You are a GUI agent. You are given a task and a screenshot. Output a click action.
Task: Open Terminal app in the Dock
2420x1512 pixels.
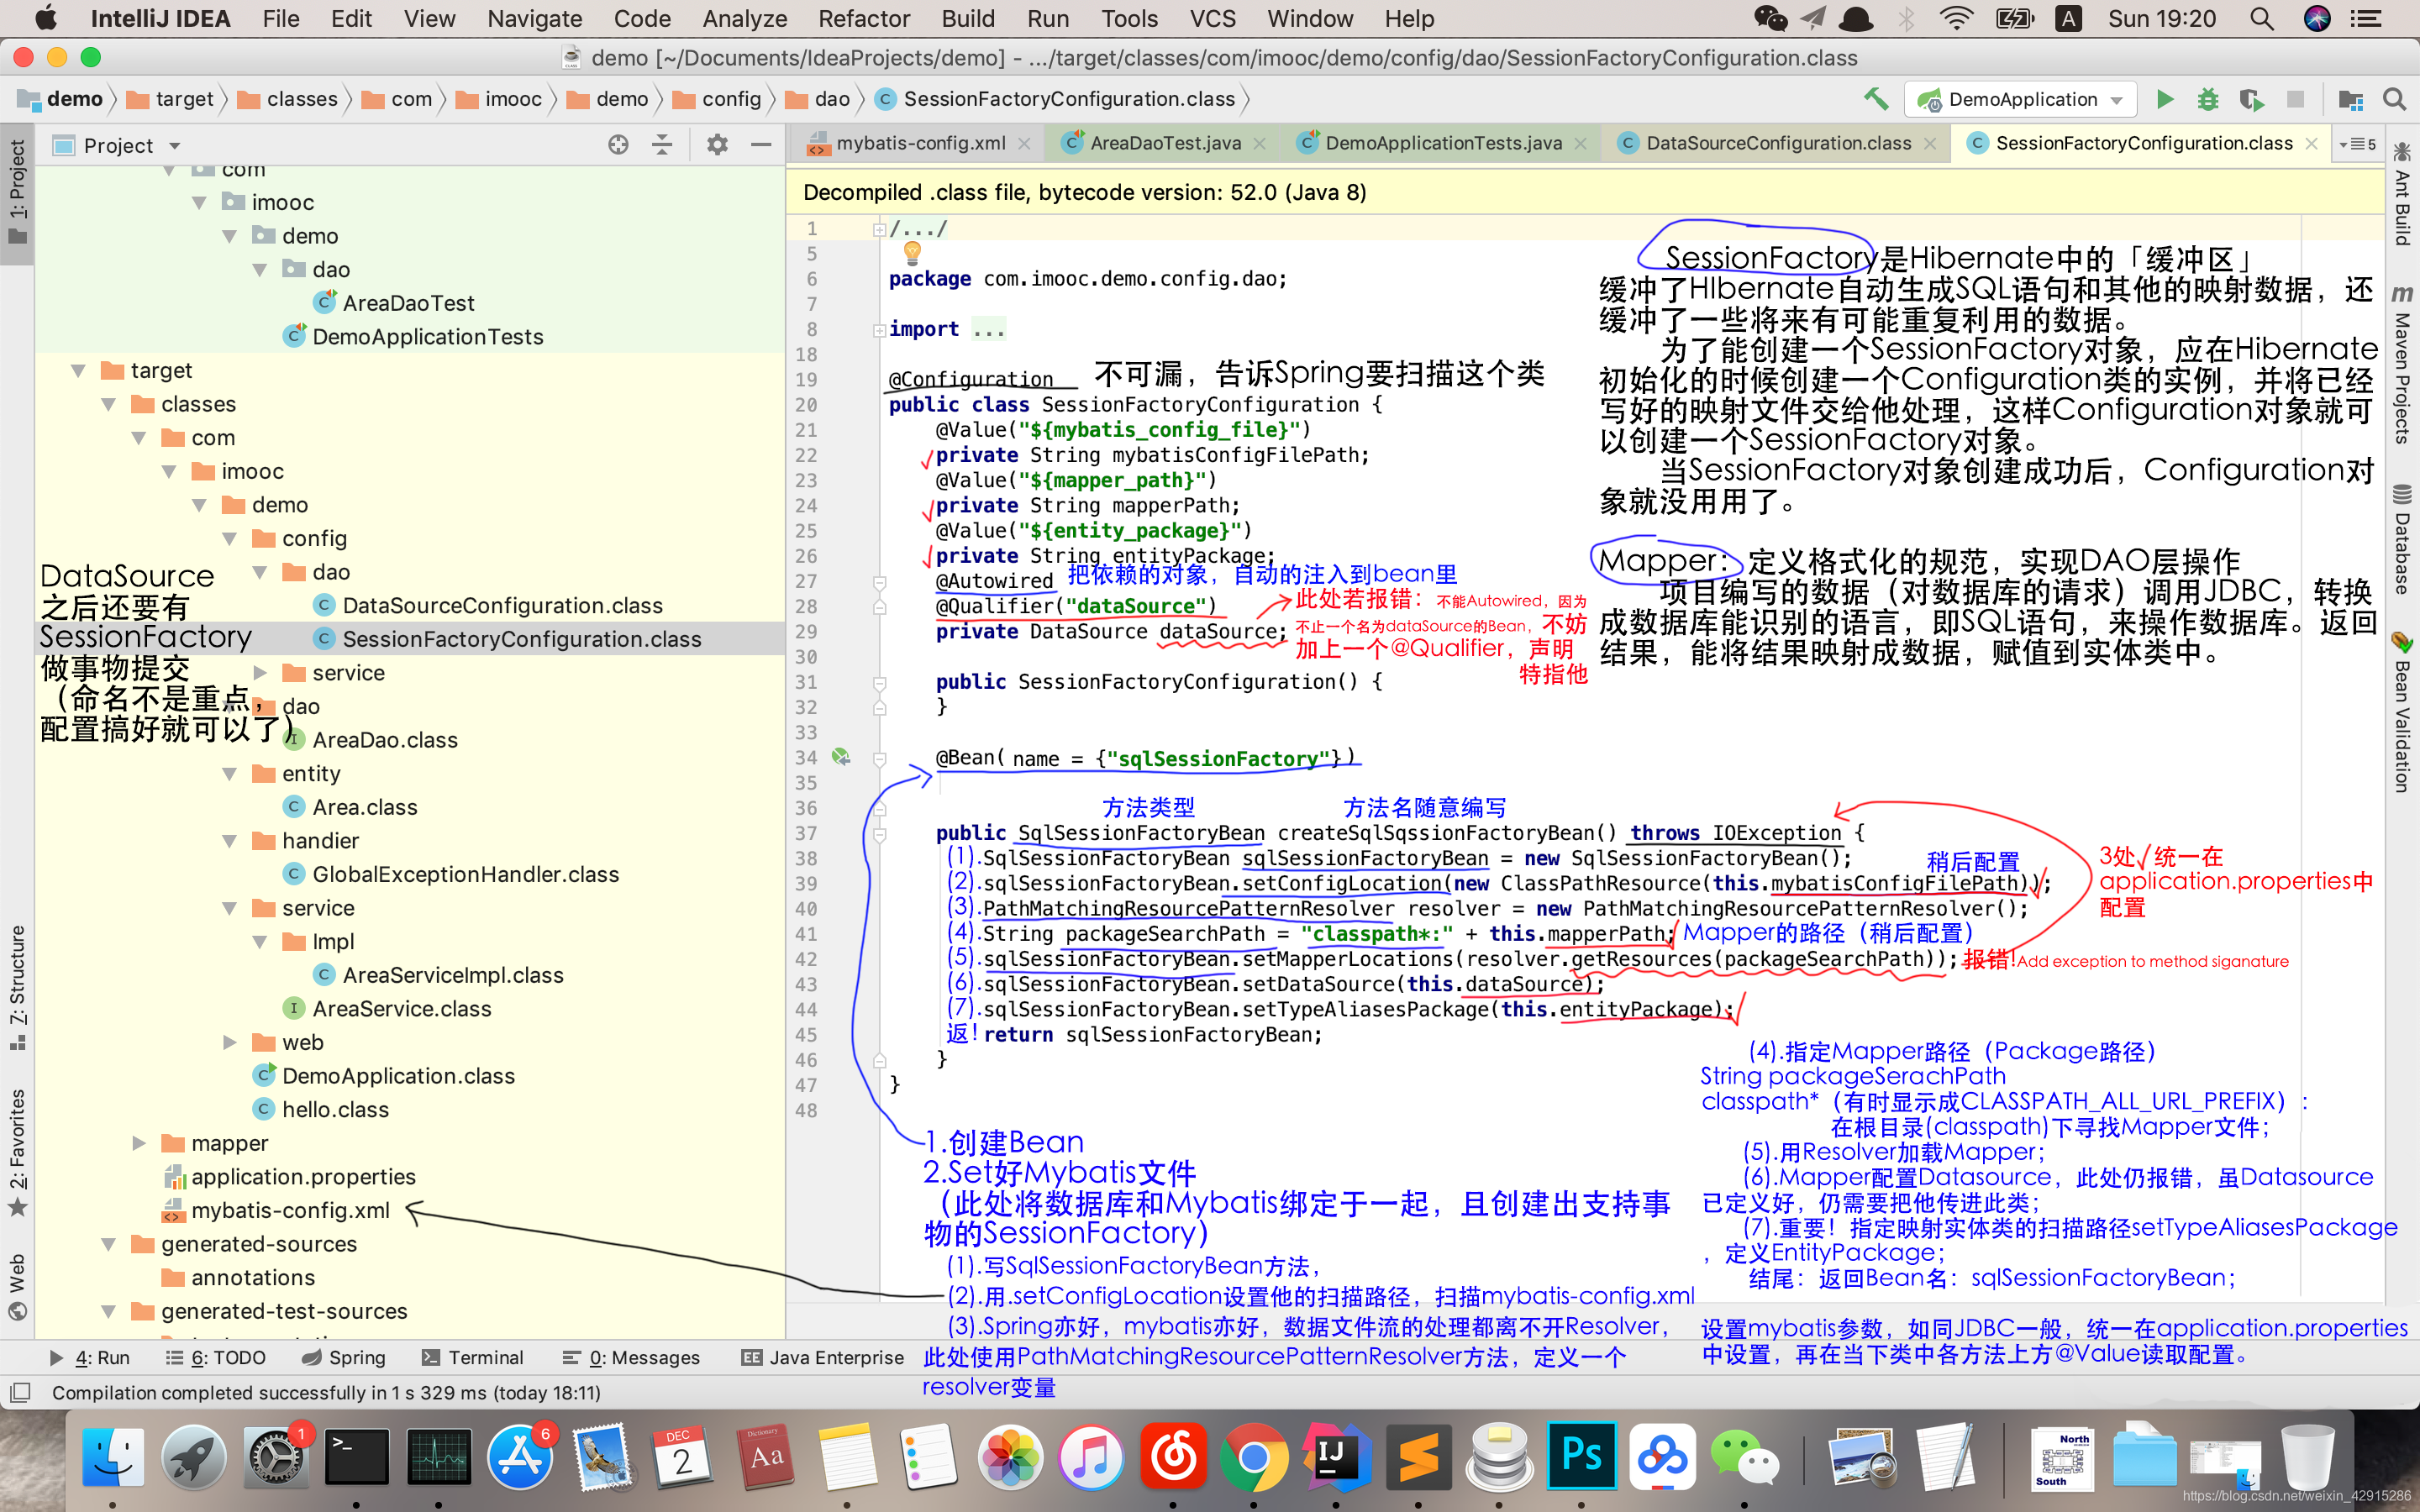[x=357, y=1456]
